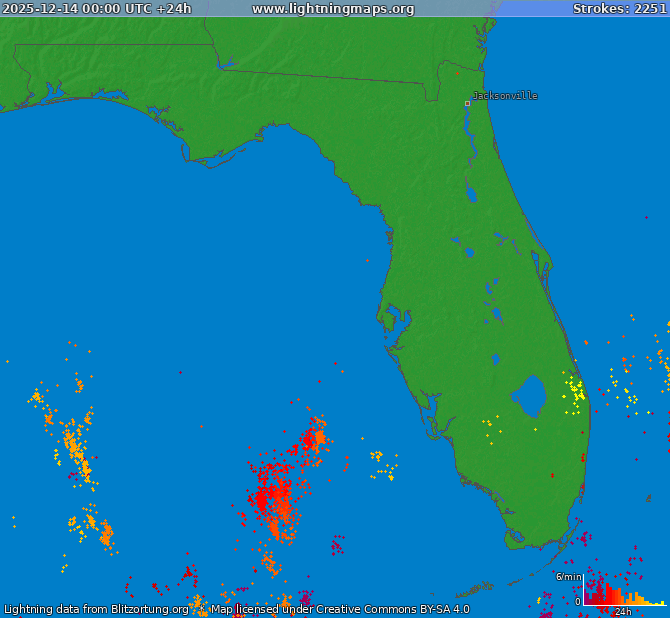Click the Strokes: 2251 counter
This screenshot has width=670, height=618.
point(620,9)
